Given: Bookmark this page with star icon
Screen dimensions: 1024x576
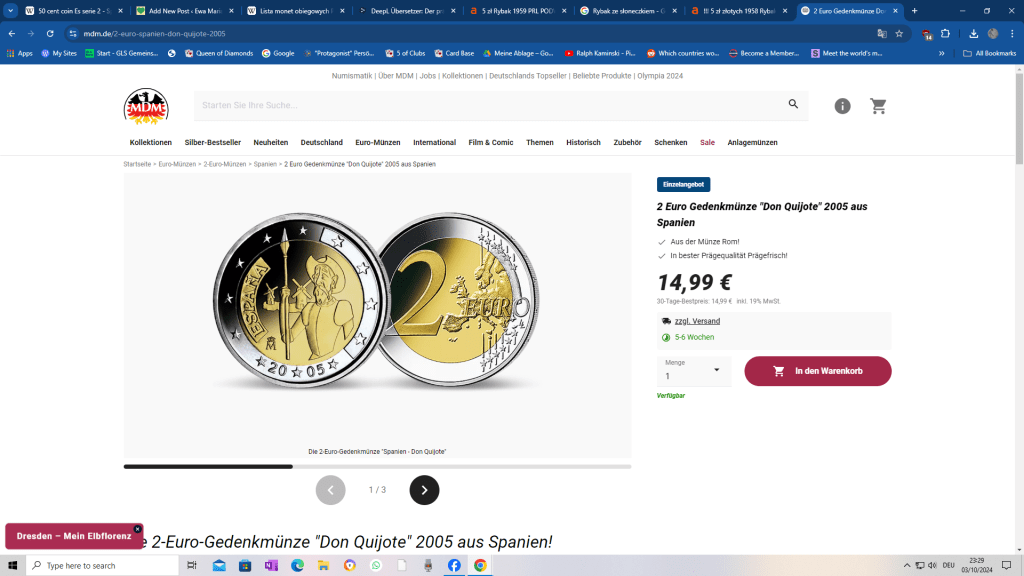Looking at the screenshot, I should tap(899, 33).
